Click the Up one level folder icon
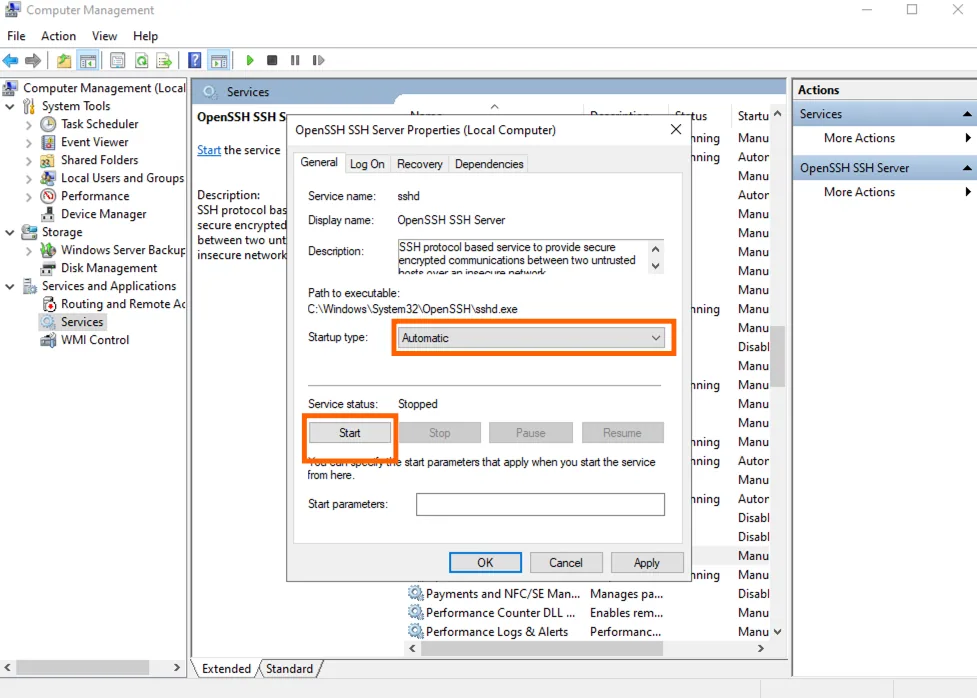This screenshot has width=977, height=698. [x=64, y=60]
